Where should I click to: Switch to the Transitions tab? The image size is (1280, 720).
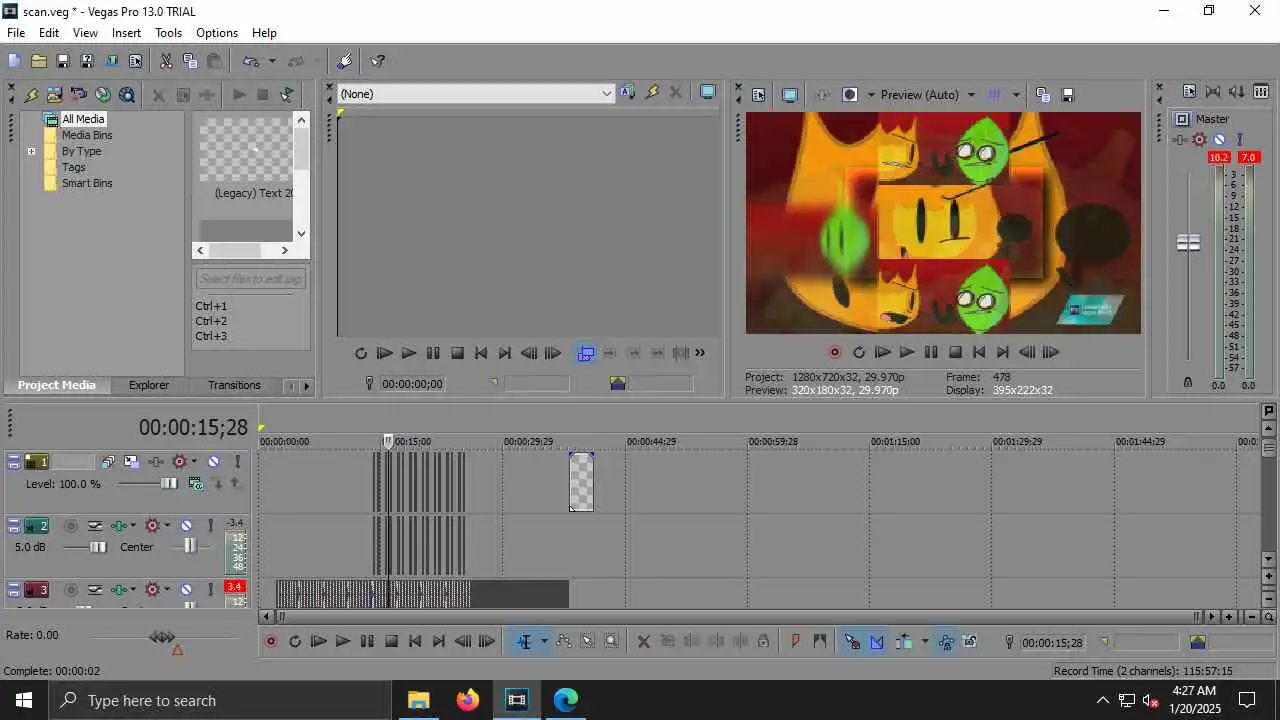pyautogui.click(x=234, y=385)
